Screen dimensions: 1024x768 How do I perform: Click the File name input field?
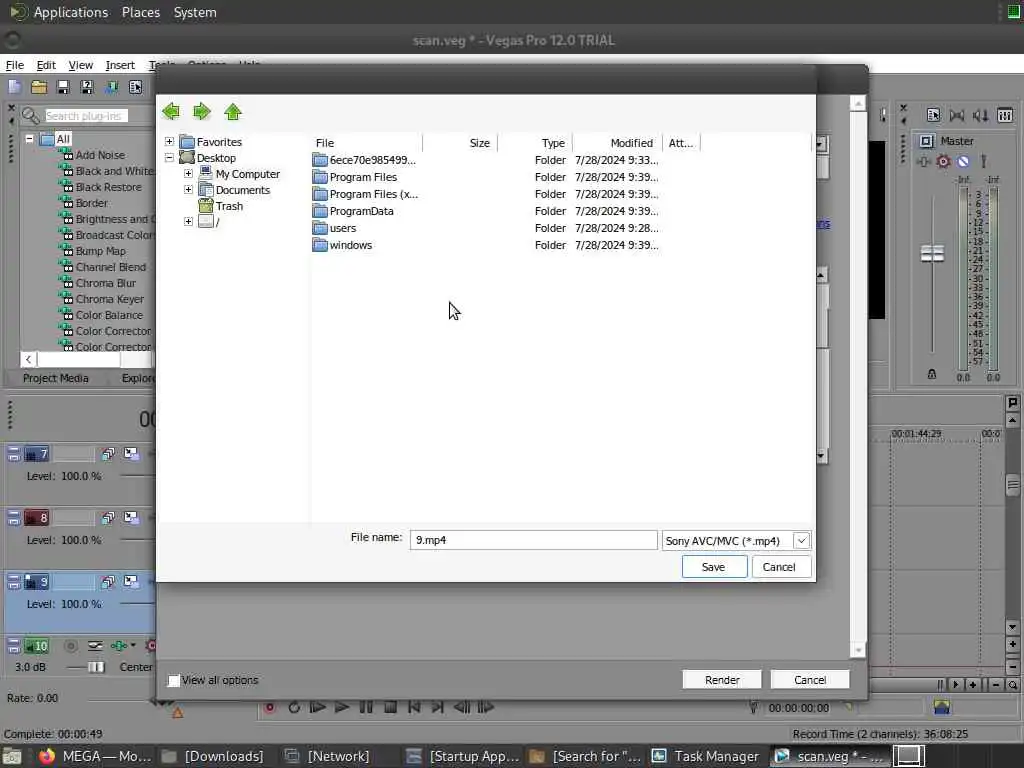[x=534, y=540]
